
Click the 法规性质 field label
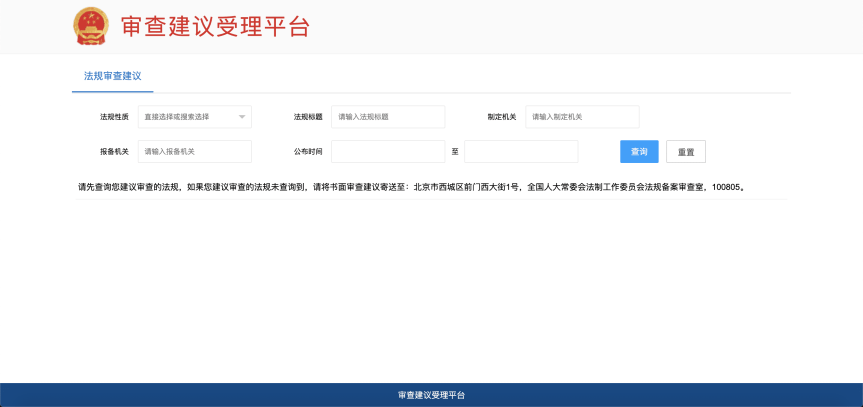114,117
